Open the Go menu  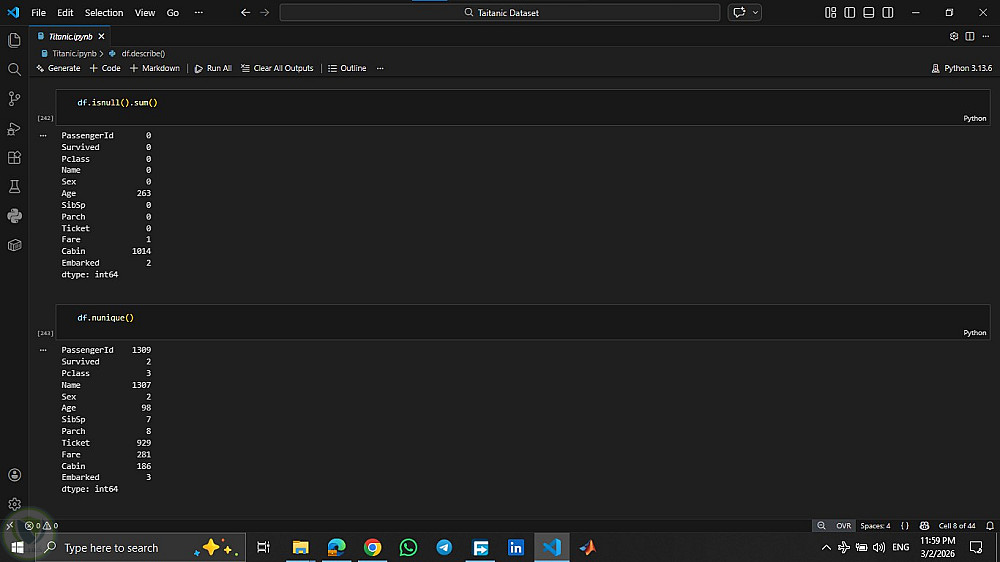pyautogui.click(x=173, y=12)
